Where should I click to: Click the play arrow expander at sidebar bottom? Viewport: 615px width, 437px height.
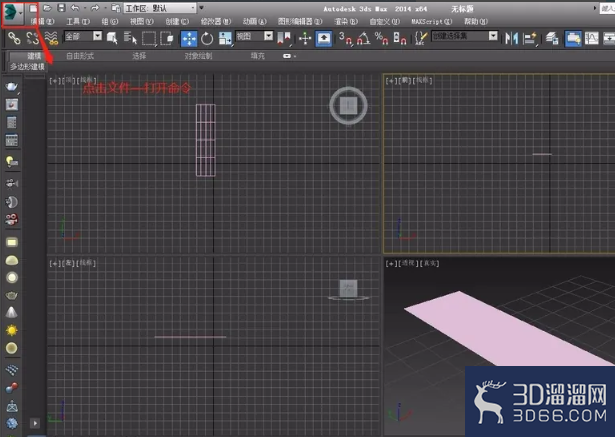pos(35,423)
